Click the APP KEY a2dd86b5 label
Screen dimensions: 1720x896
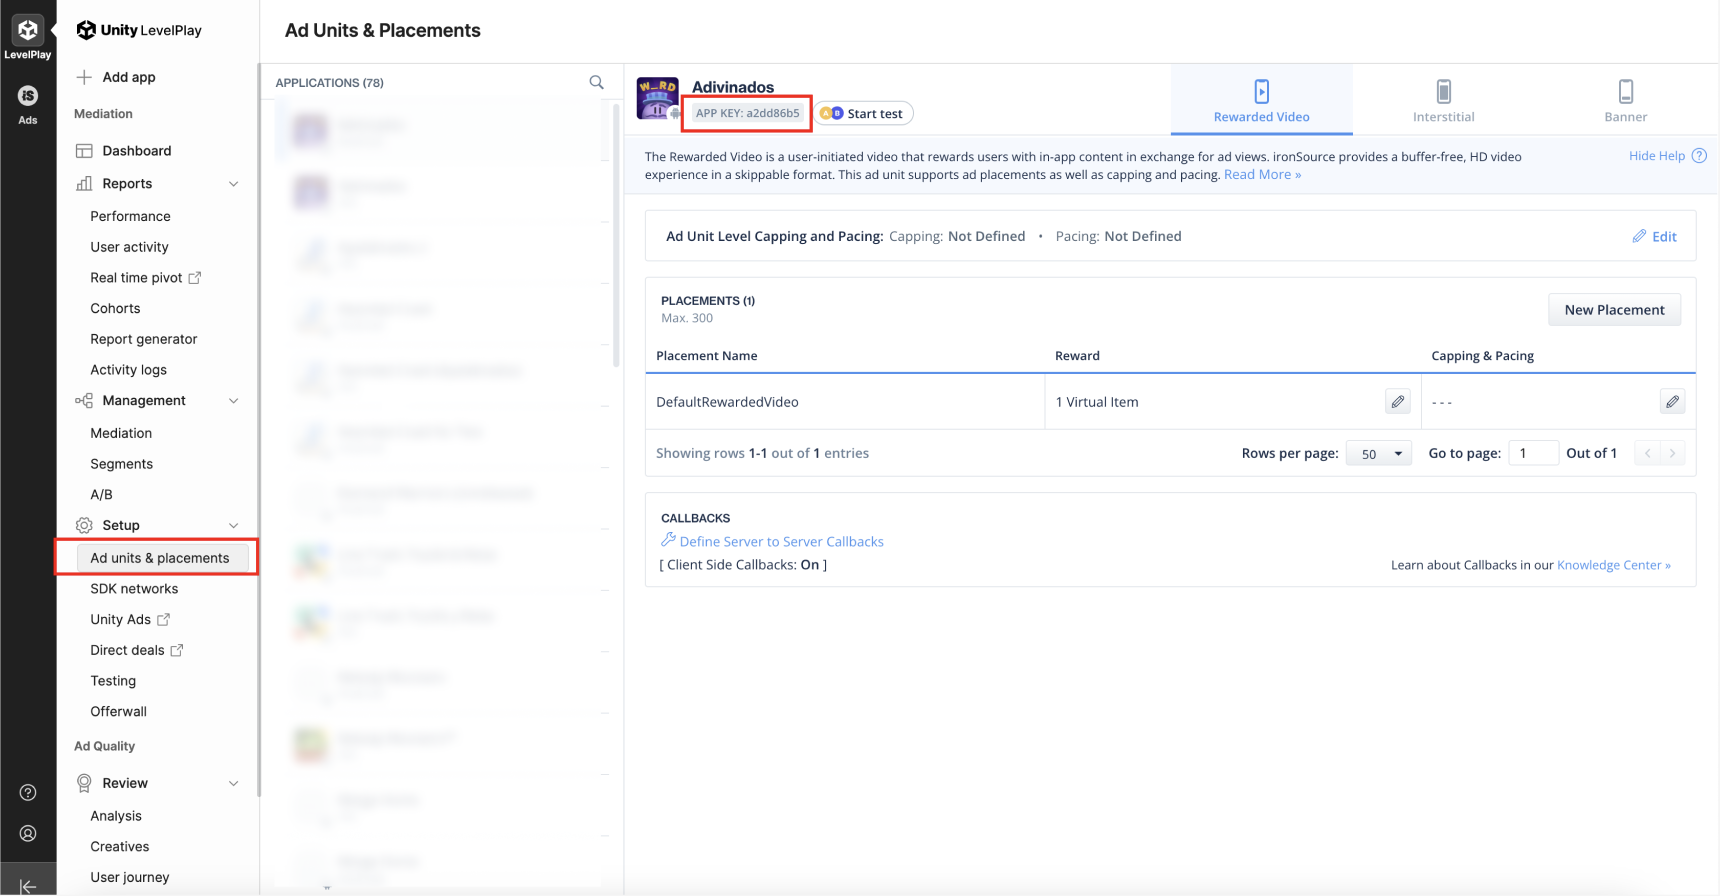click(747, 113)
